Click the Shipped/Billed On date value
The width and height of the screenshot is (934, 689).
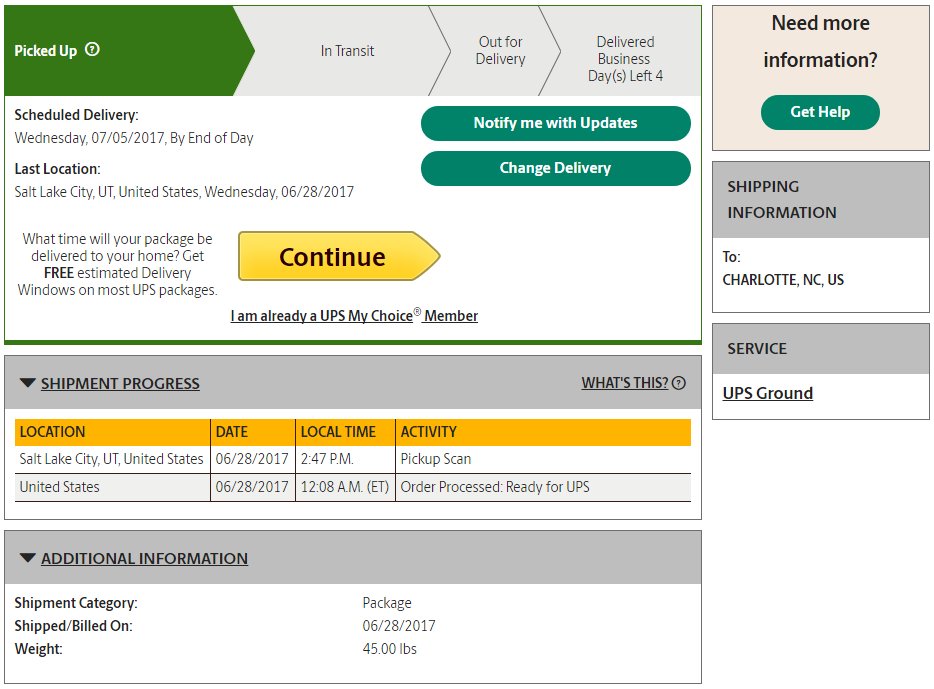coord(398,626)
